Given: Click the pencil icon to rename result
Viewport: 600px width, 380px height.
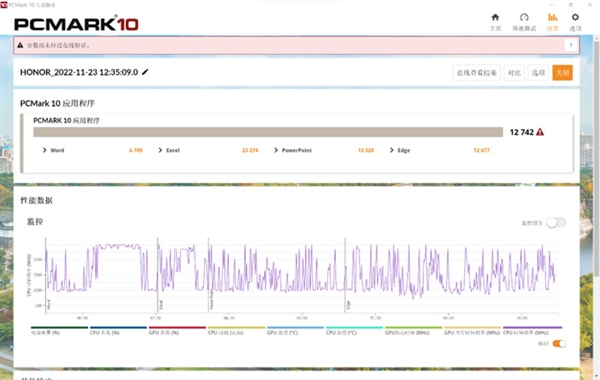Looking at the screenshot, I should pos(145,72).
